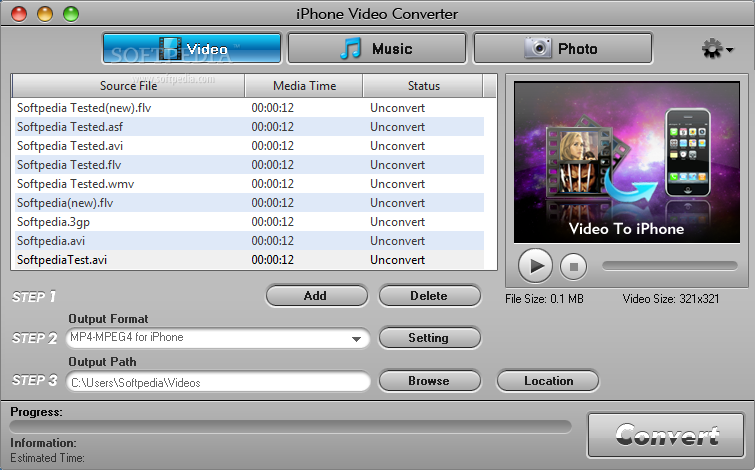Select the SoftpediaTest.avi row
This screenshot has height=470, width=755.
pyautogui.click(x=248, y=260)
